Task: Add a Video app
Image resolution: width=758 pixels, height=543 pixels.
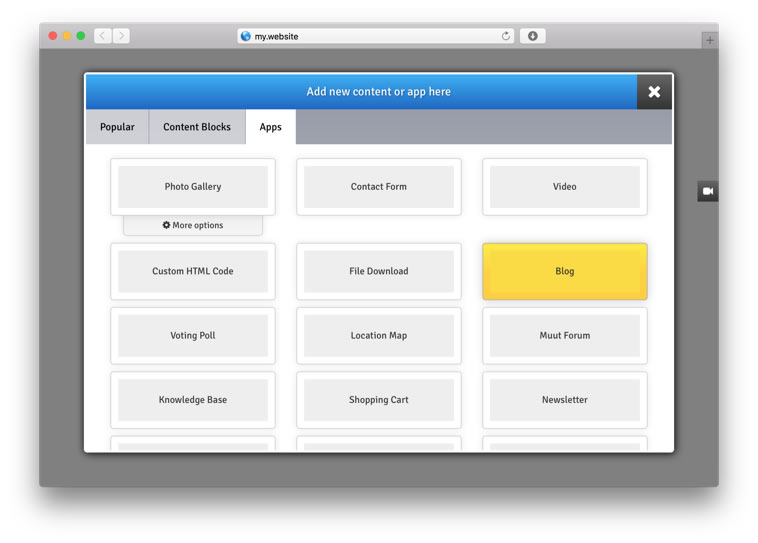Action: coord(565,187)
